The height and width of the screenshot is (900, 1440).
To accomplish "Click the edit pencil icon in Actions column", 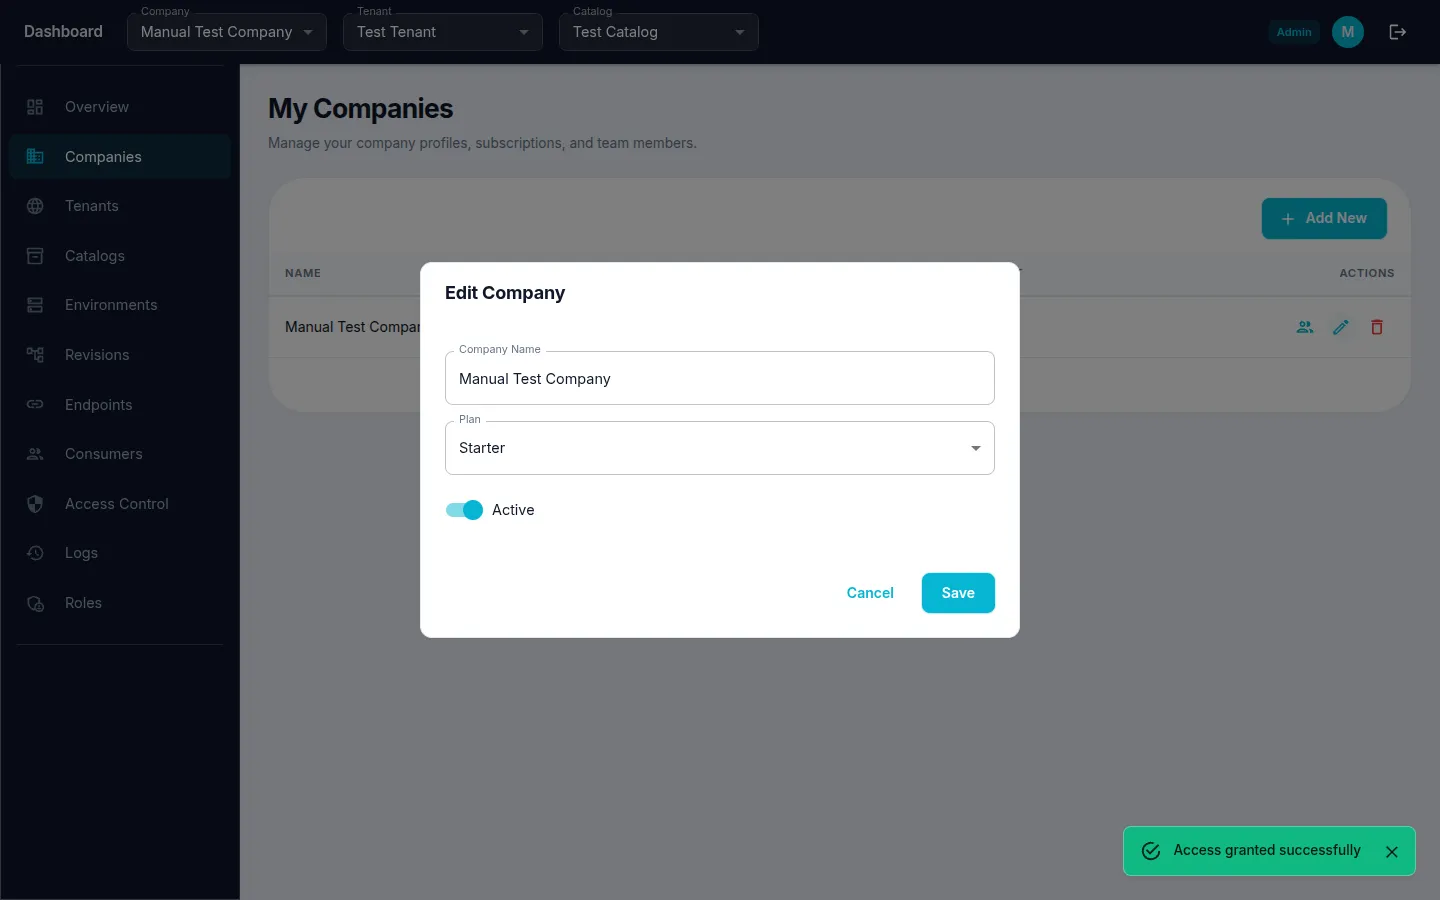I will 1341,327.
